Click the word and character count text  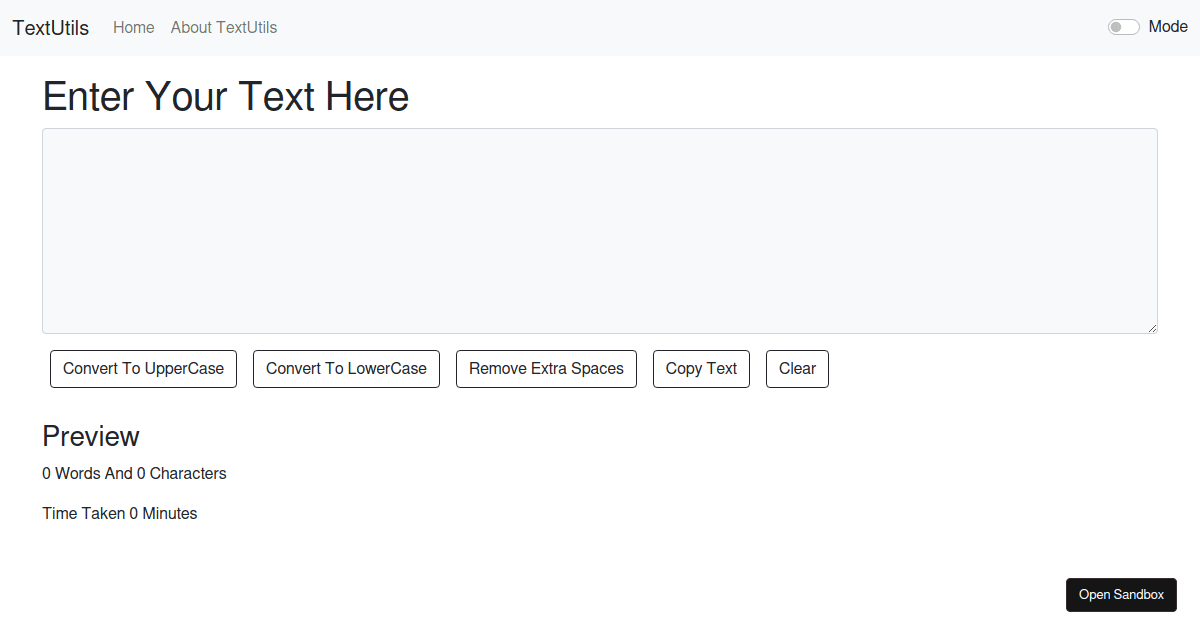(134, 473)
